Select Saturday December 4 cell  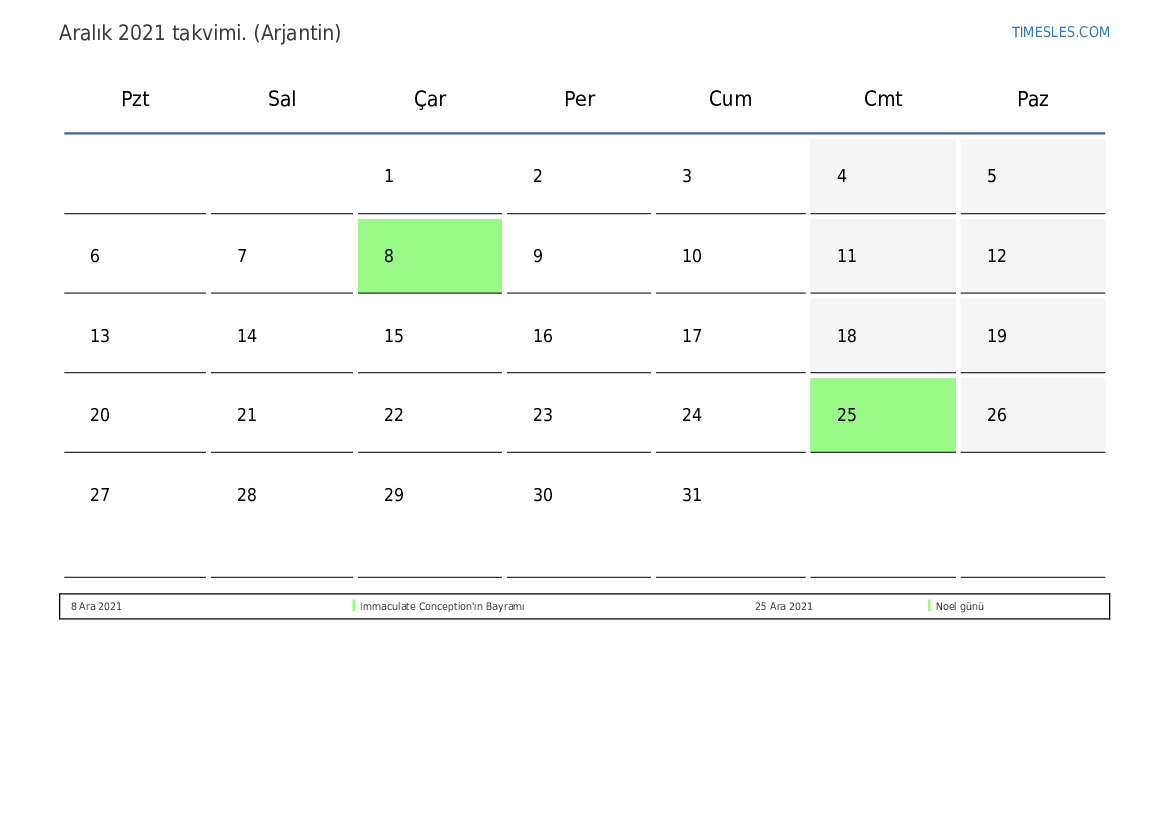click(x=883, y=176)
